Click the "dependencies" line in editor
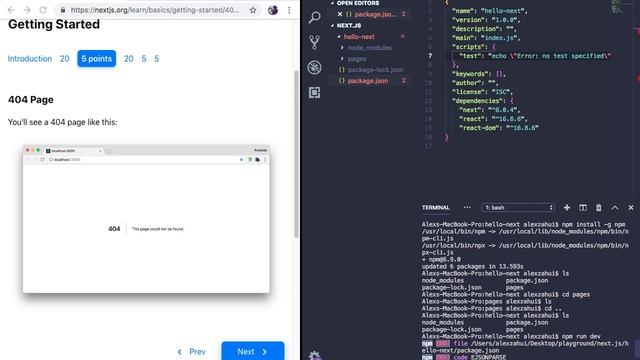Image resolution: width=640 pixels, height=360 pixels. tap(482, 101)
